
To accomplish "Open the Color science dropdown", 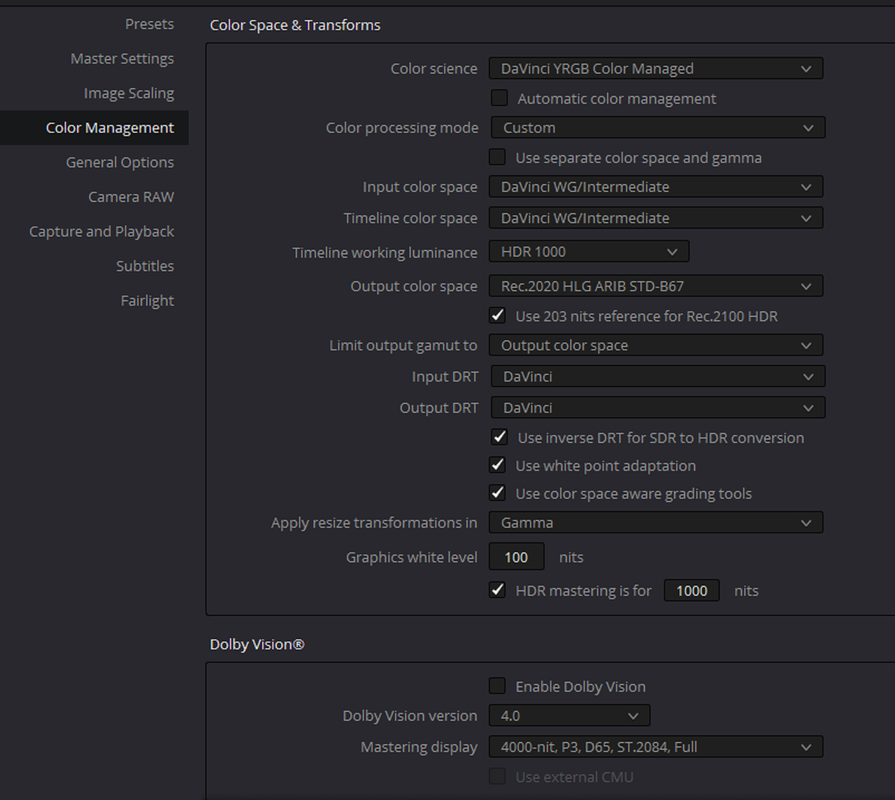I will tap(656, 68).
